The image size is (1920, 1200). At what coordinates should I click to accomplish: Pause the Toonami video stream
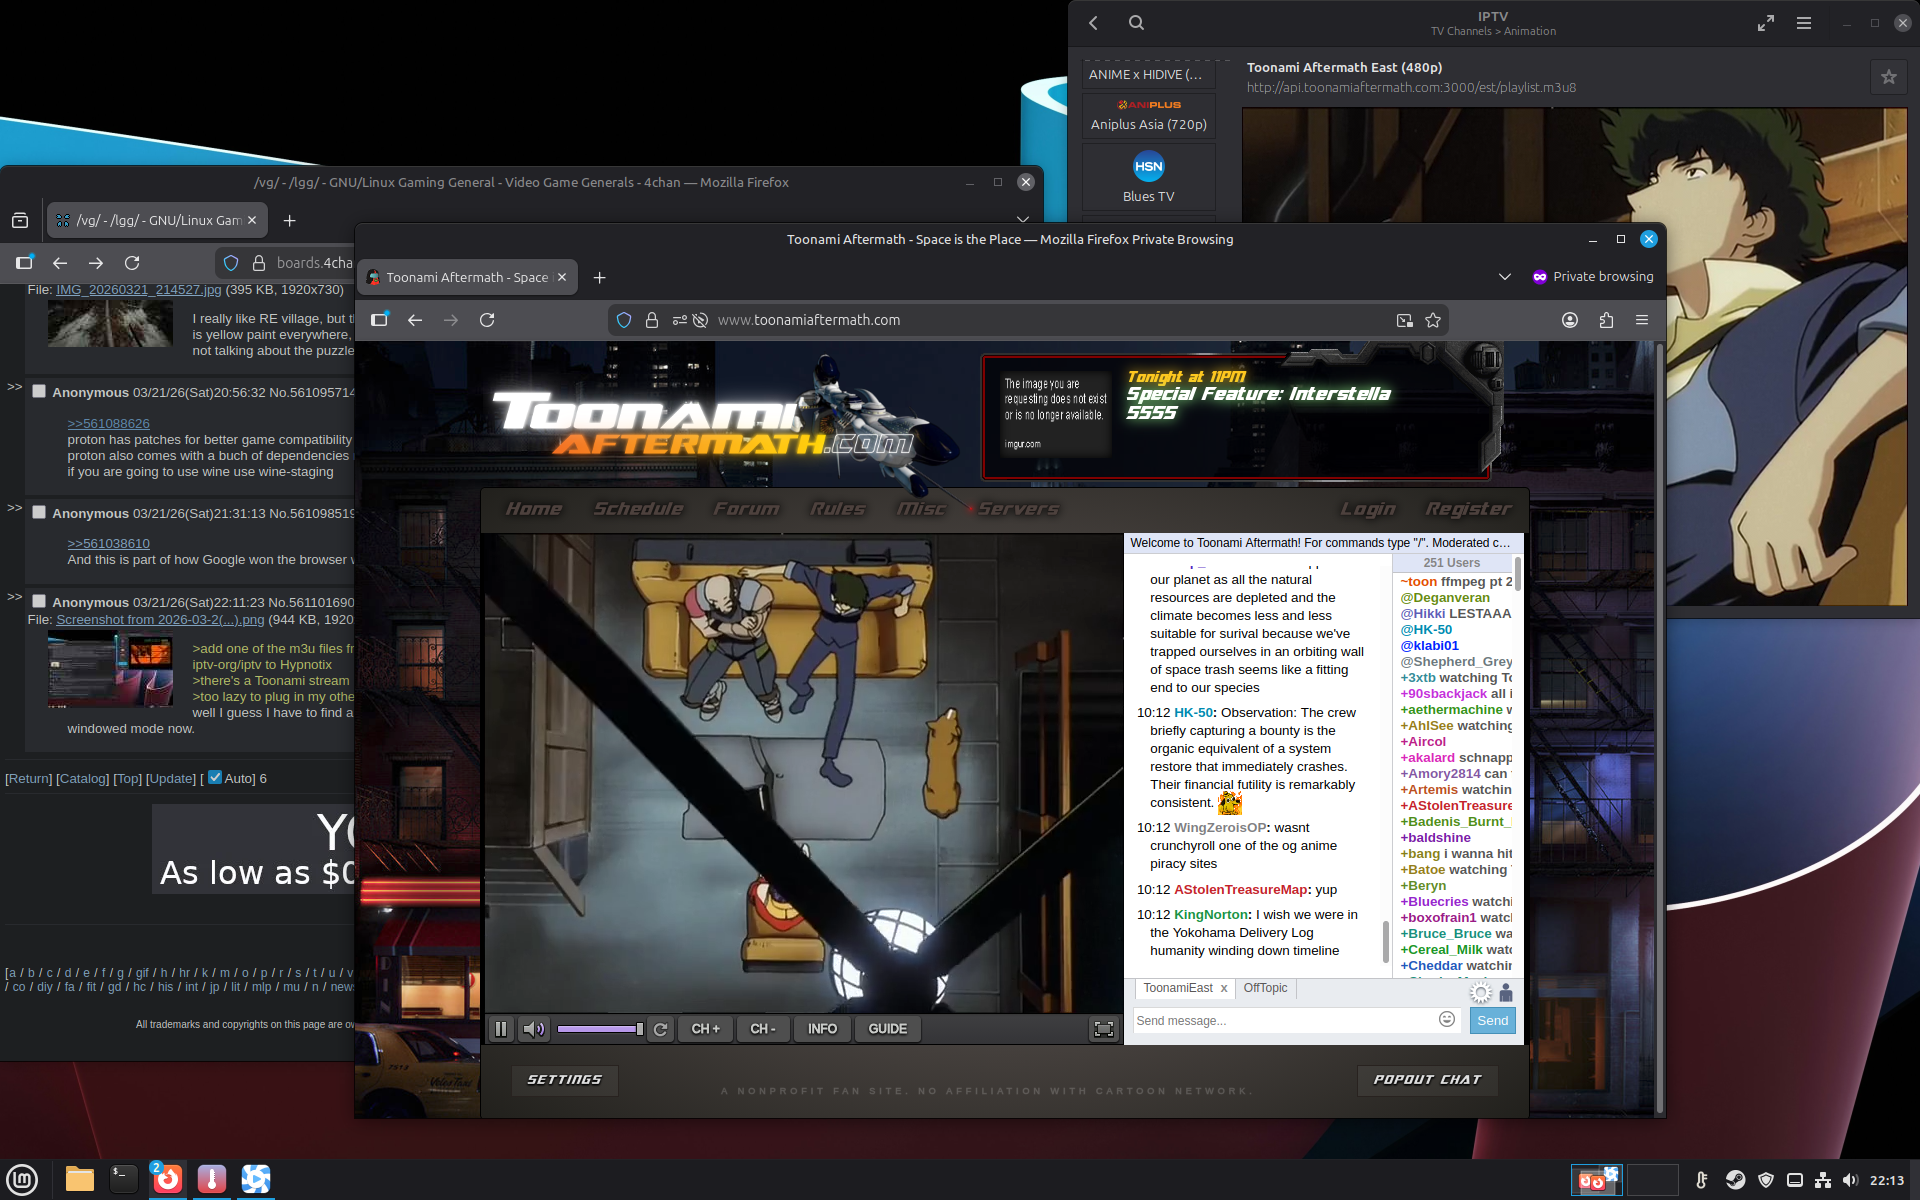coord(501,1029)
